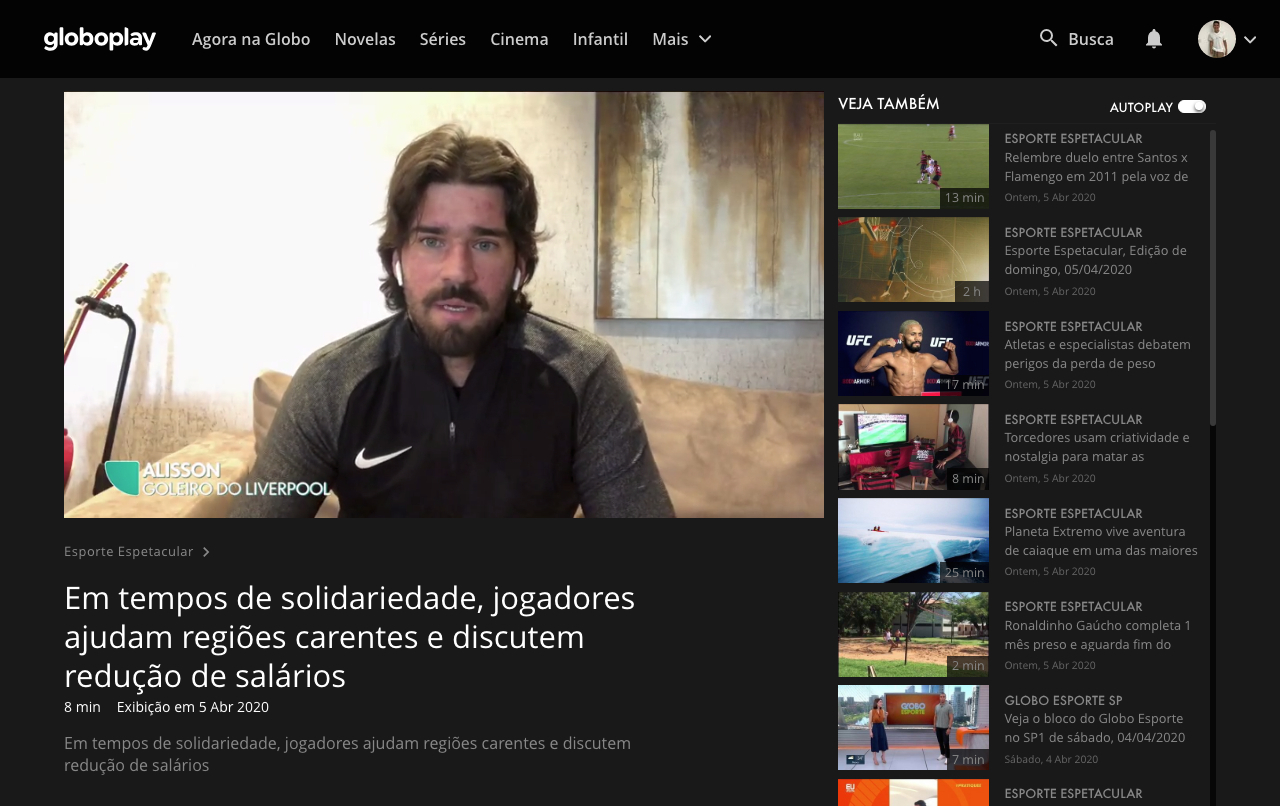The height and width of the screenshot is (806, 1280).
Task: Open the UFC weight loss video thumbnail
Action: (x=913, y=353)
